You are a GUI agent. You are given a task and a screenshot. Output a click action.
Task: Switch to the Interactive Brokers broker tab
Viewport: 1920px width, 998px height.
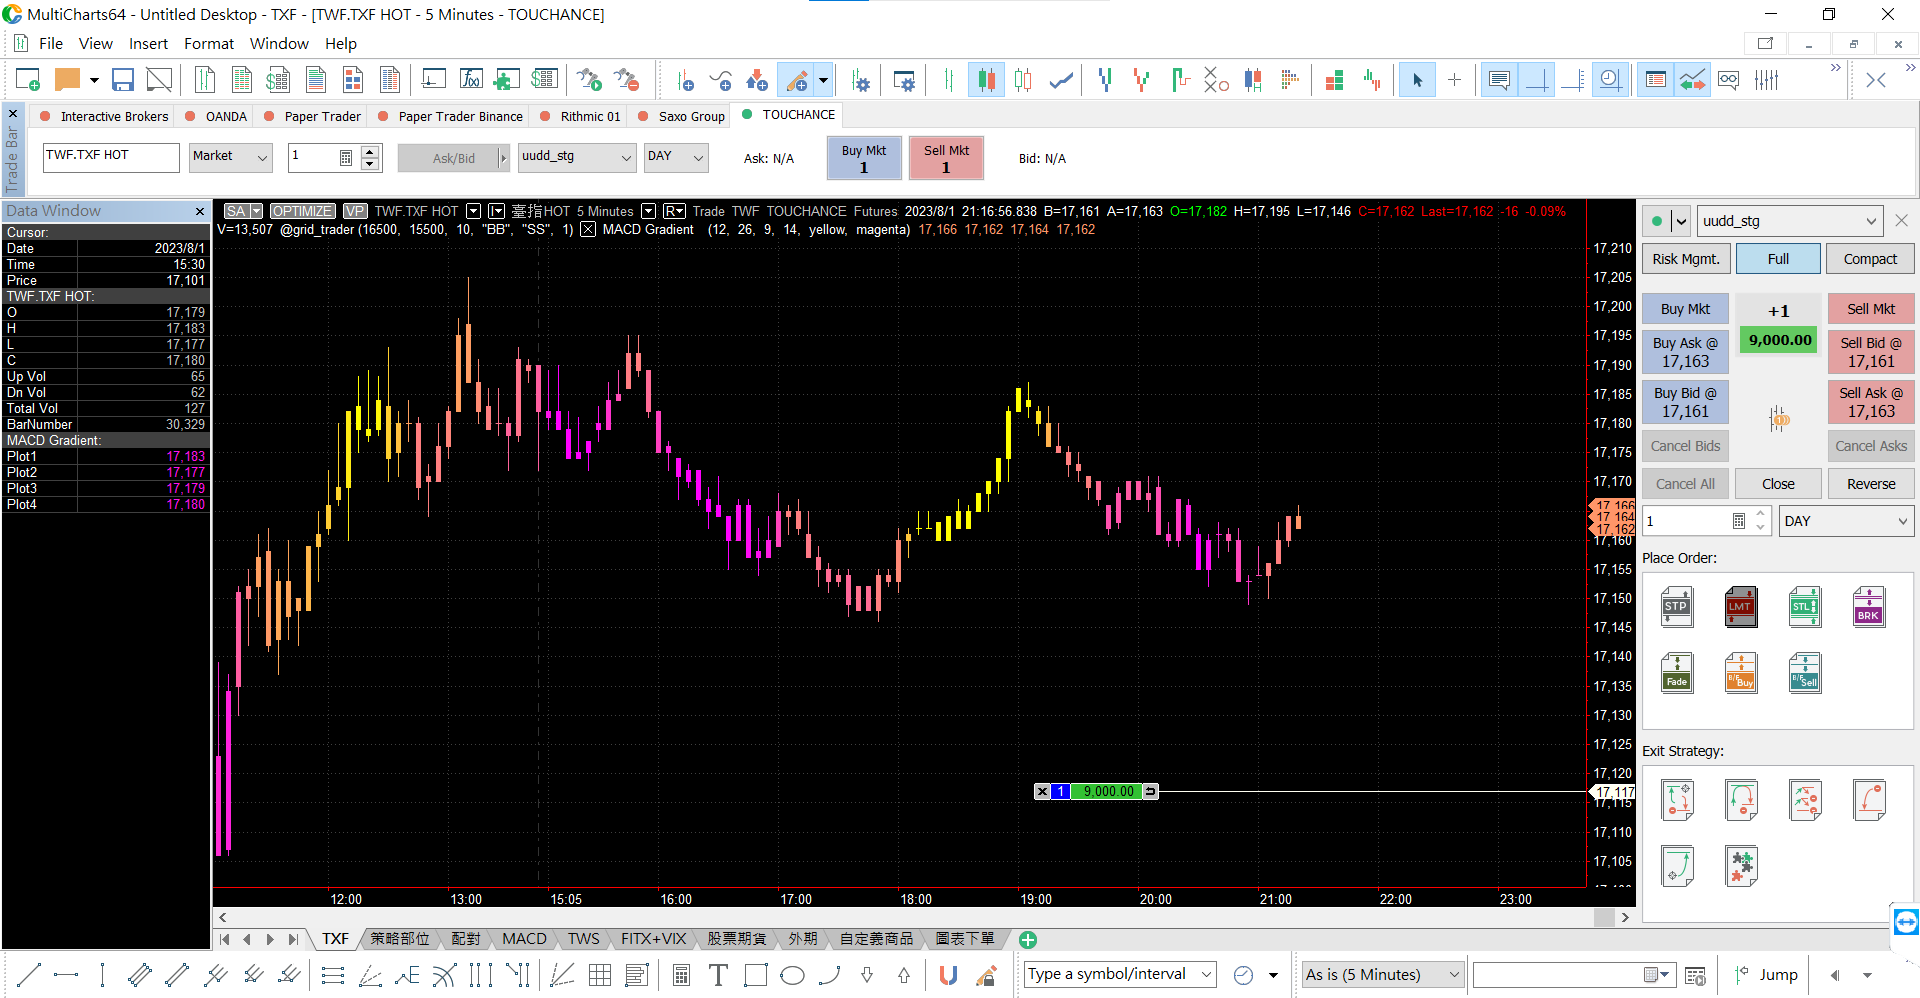coord(104,116)
